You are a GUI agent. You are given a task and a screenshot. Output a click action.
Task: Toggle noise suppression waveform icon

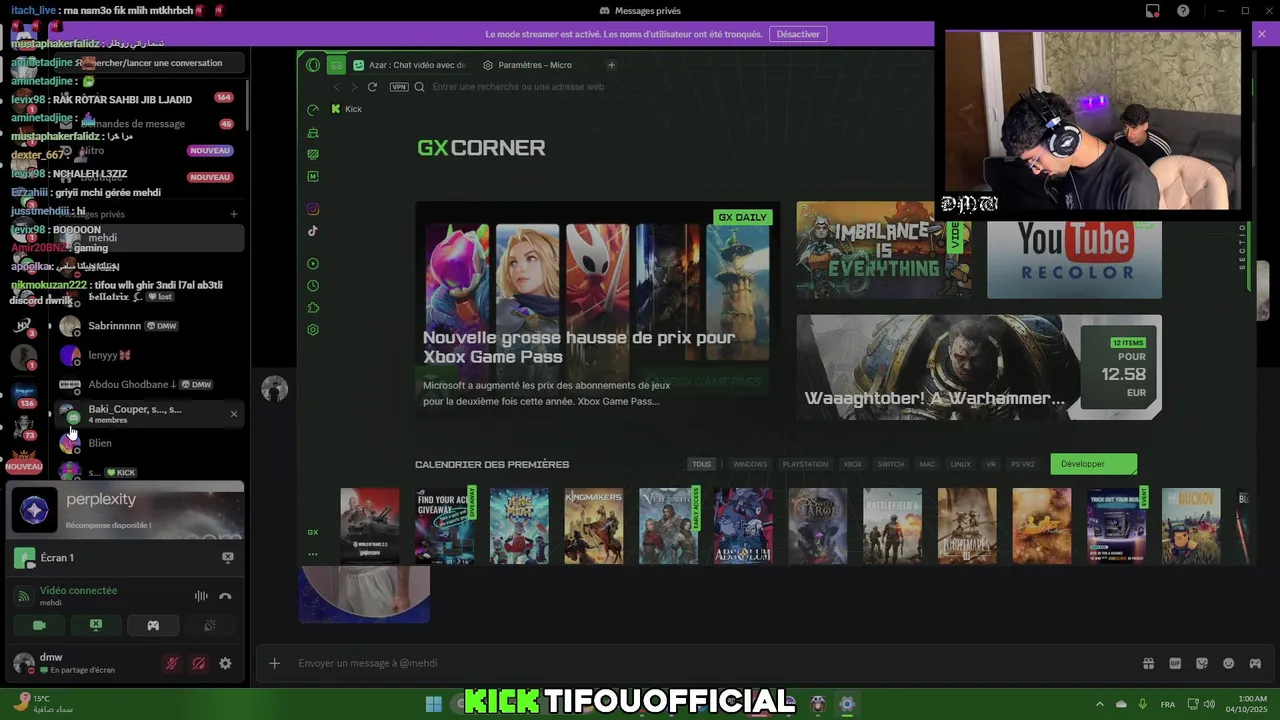pyautogui.click(x=201, y=596)
